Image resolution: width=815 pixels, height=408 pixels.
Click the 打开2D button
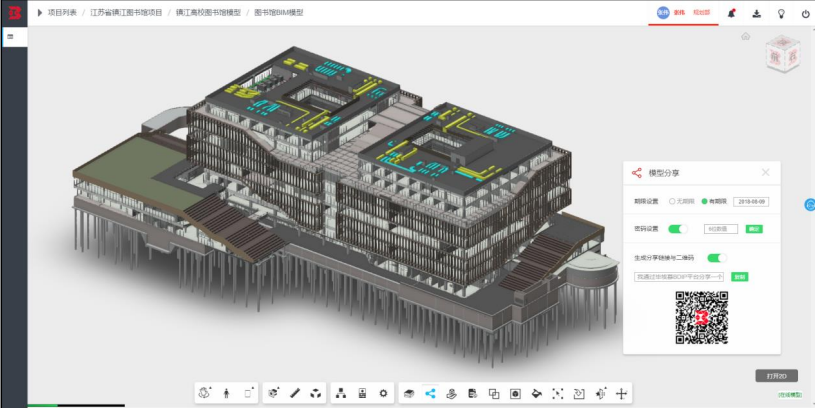click(x=776, y=376)
